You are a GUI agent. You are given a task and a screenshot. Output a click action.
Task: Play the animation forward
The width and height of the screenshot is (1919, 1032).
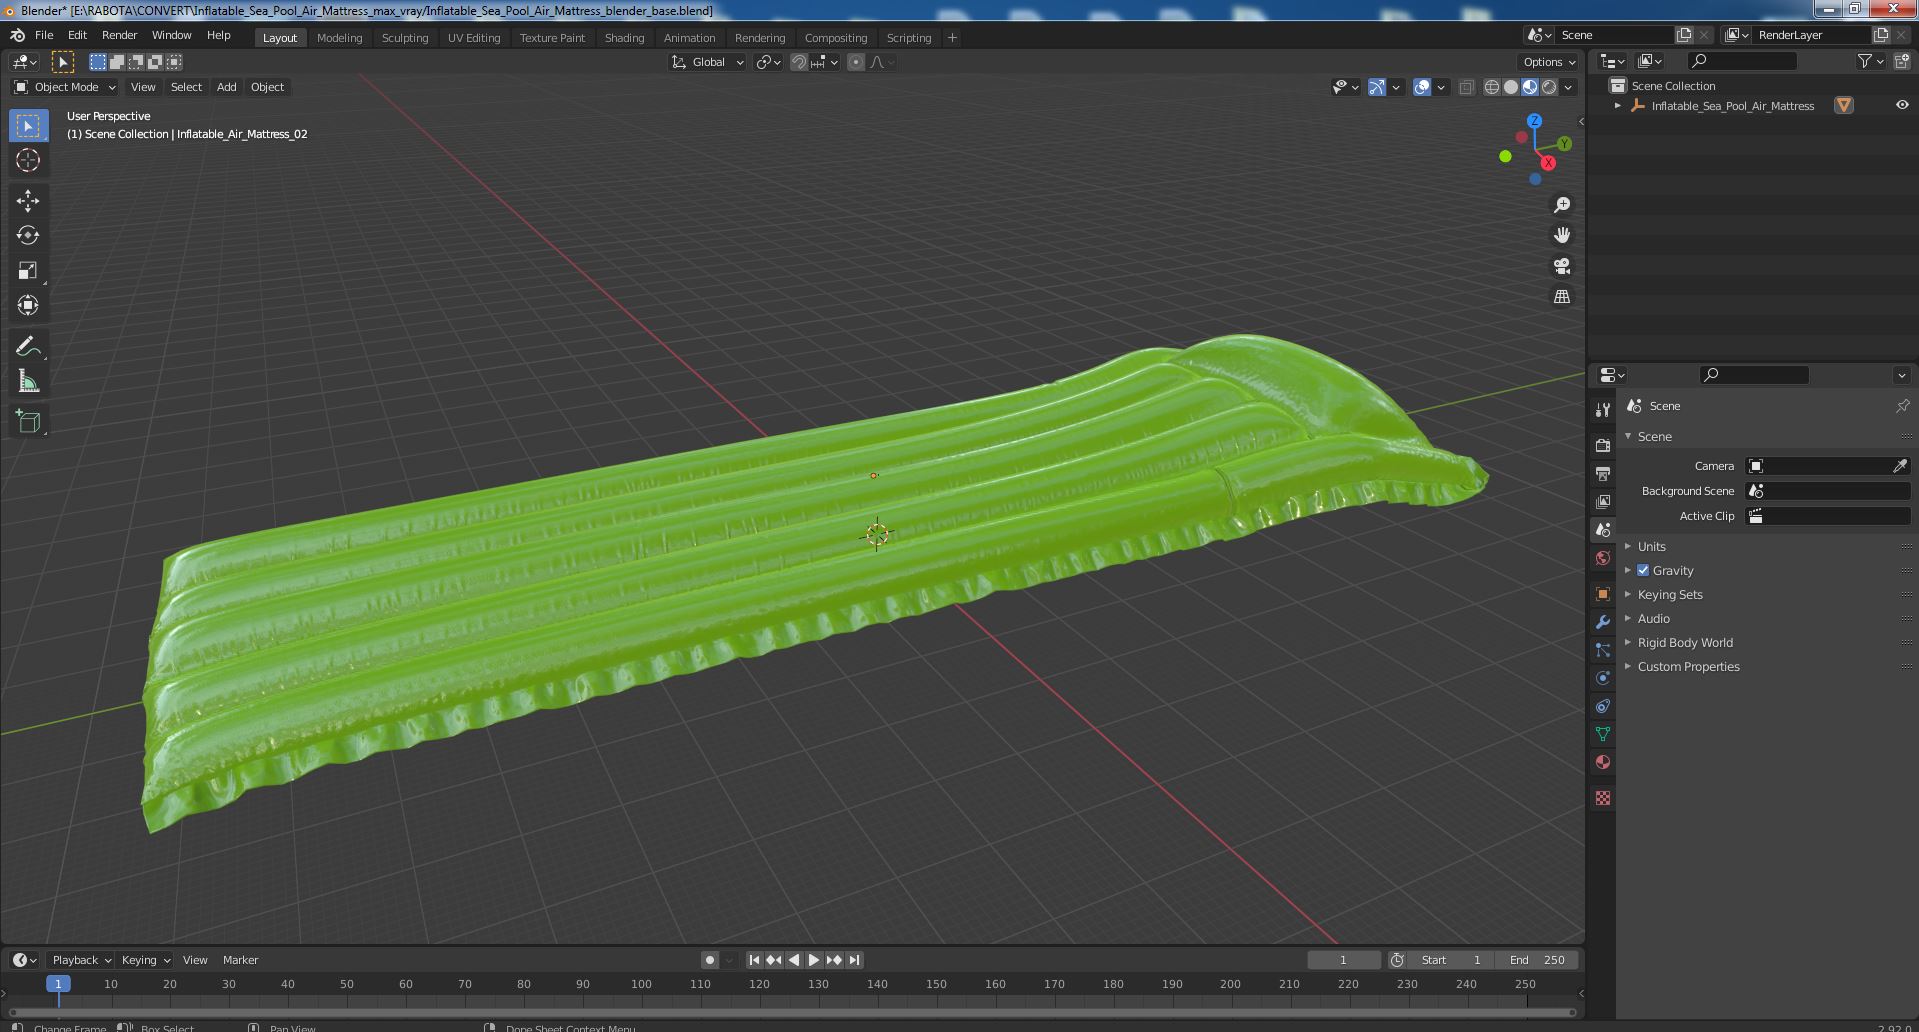(814, 960)
